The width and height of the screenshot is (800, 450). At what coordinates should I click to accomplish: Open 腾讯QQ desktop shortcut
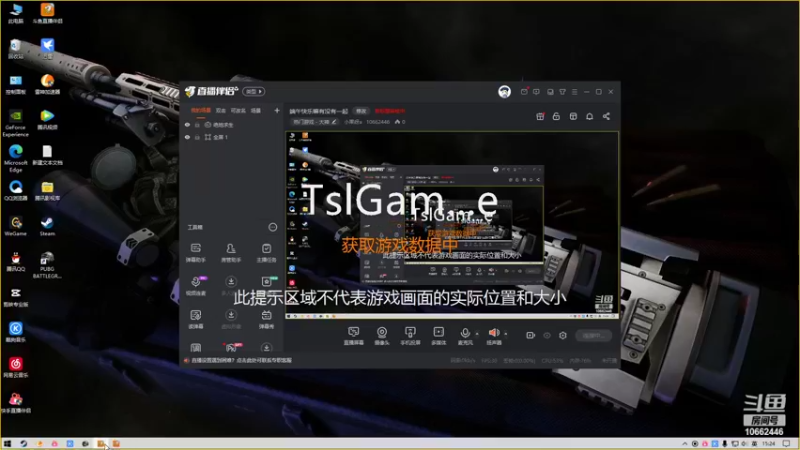click(x=15, y=262)
